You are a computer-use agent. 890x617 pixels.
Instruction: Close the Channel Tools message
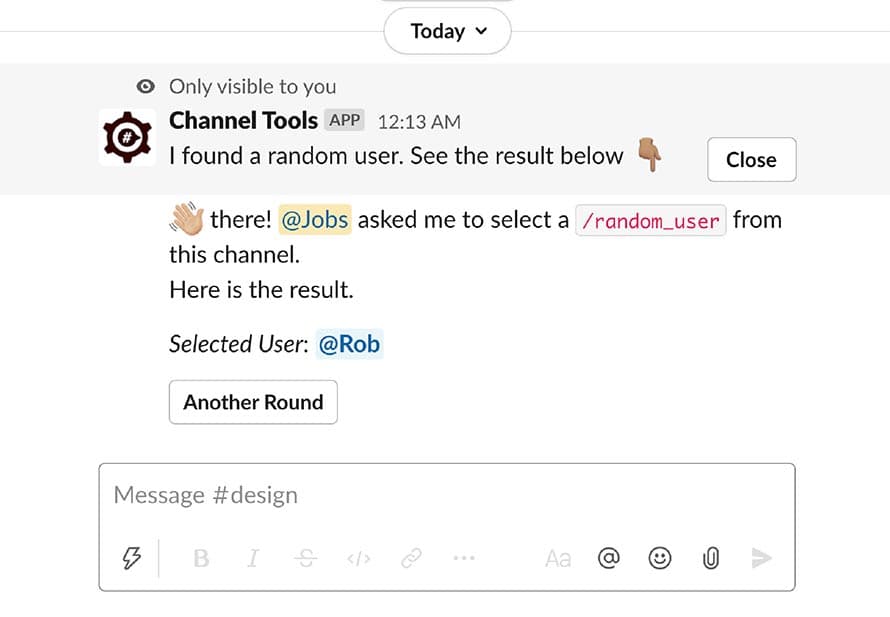751,160
